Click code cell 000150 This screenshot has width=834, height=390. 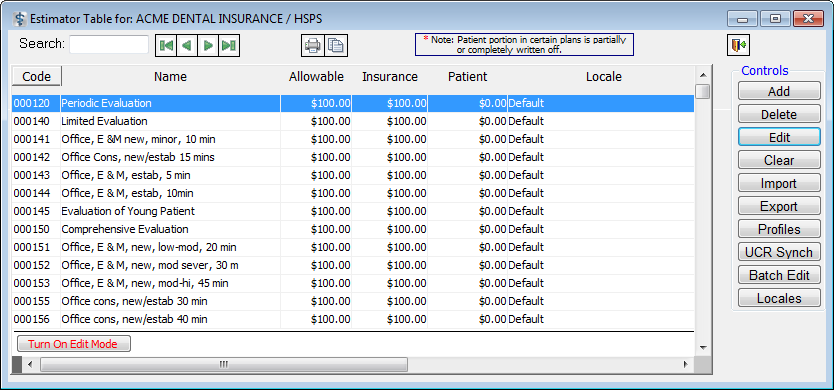(x=36, y=229)
